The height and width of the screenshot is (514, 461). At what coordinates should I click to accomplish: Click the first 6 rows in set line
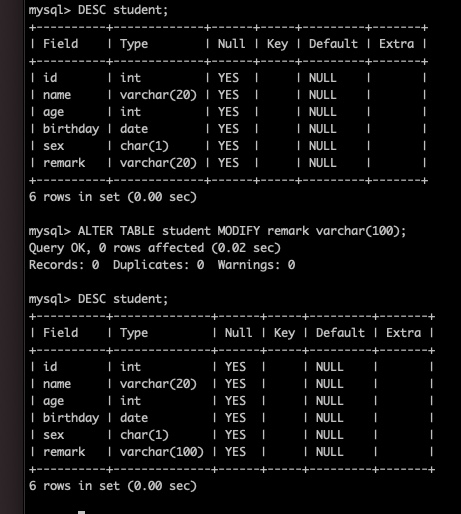(x=113, y=197)
